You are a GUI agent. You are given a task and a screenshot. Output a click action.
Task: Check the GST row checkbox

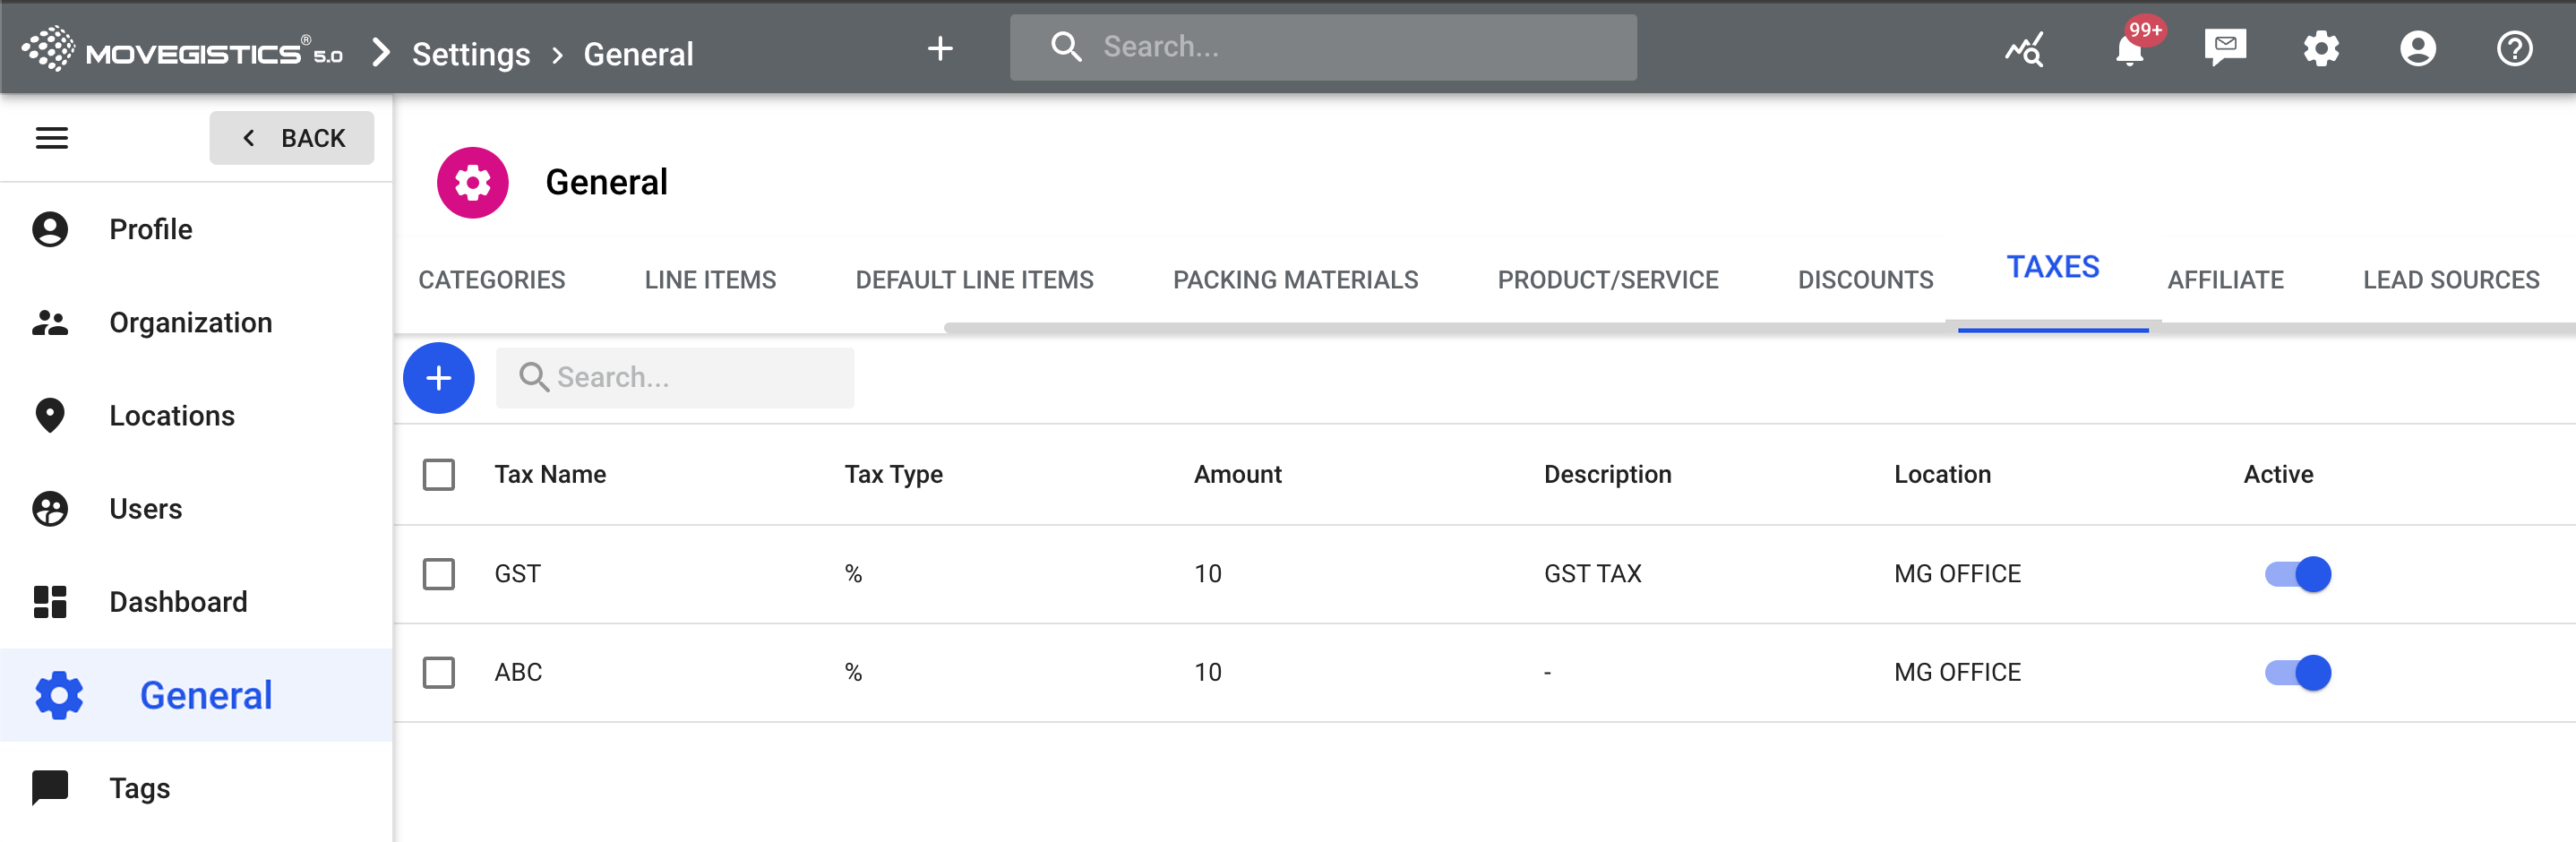[x=438, y=574]
